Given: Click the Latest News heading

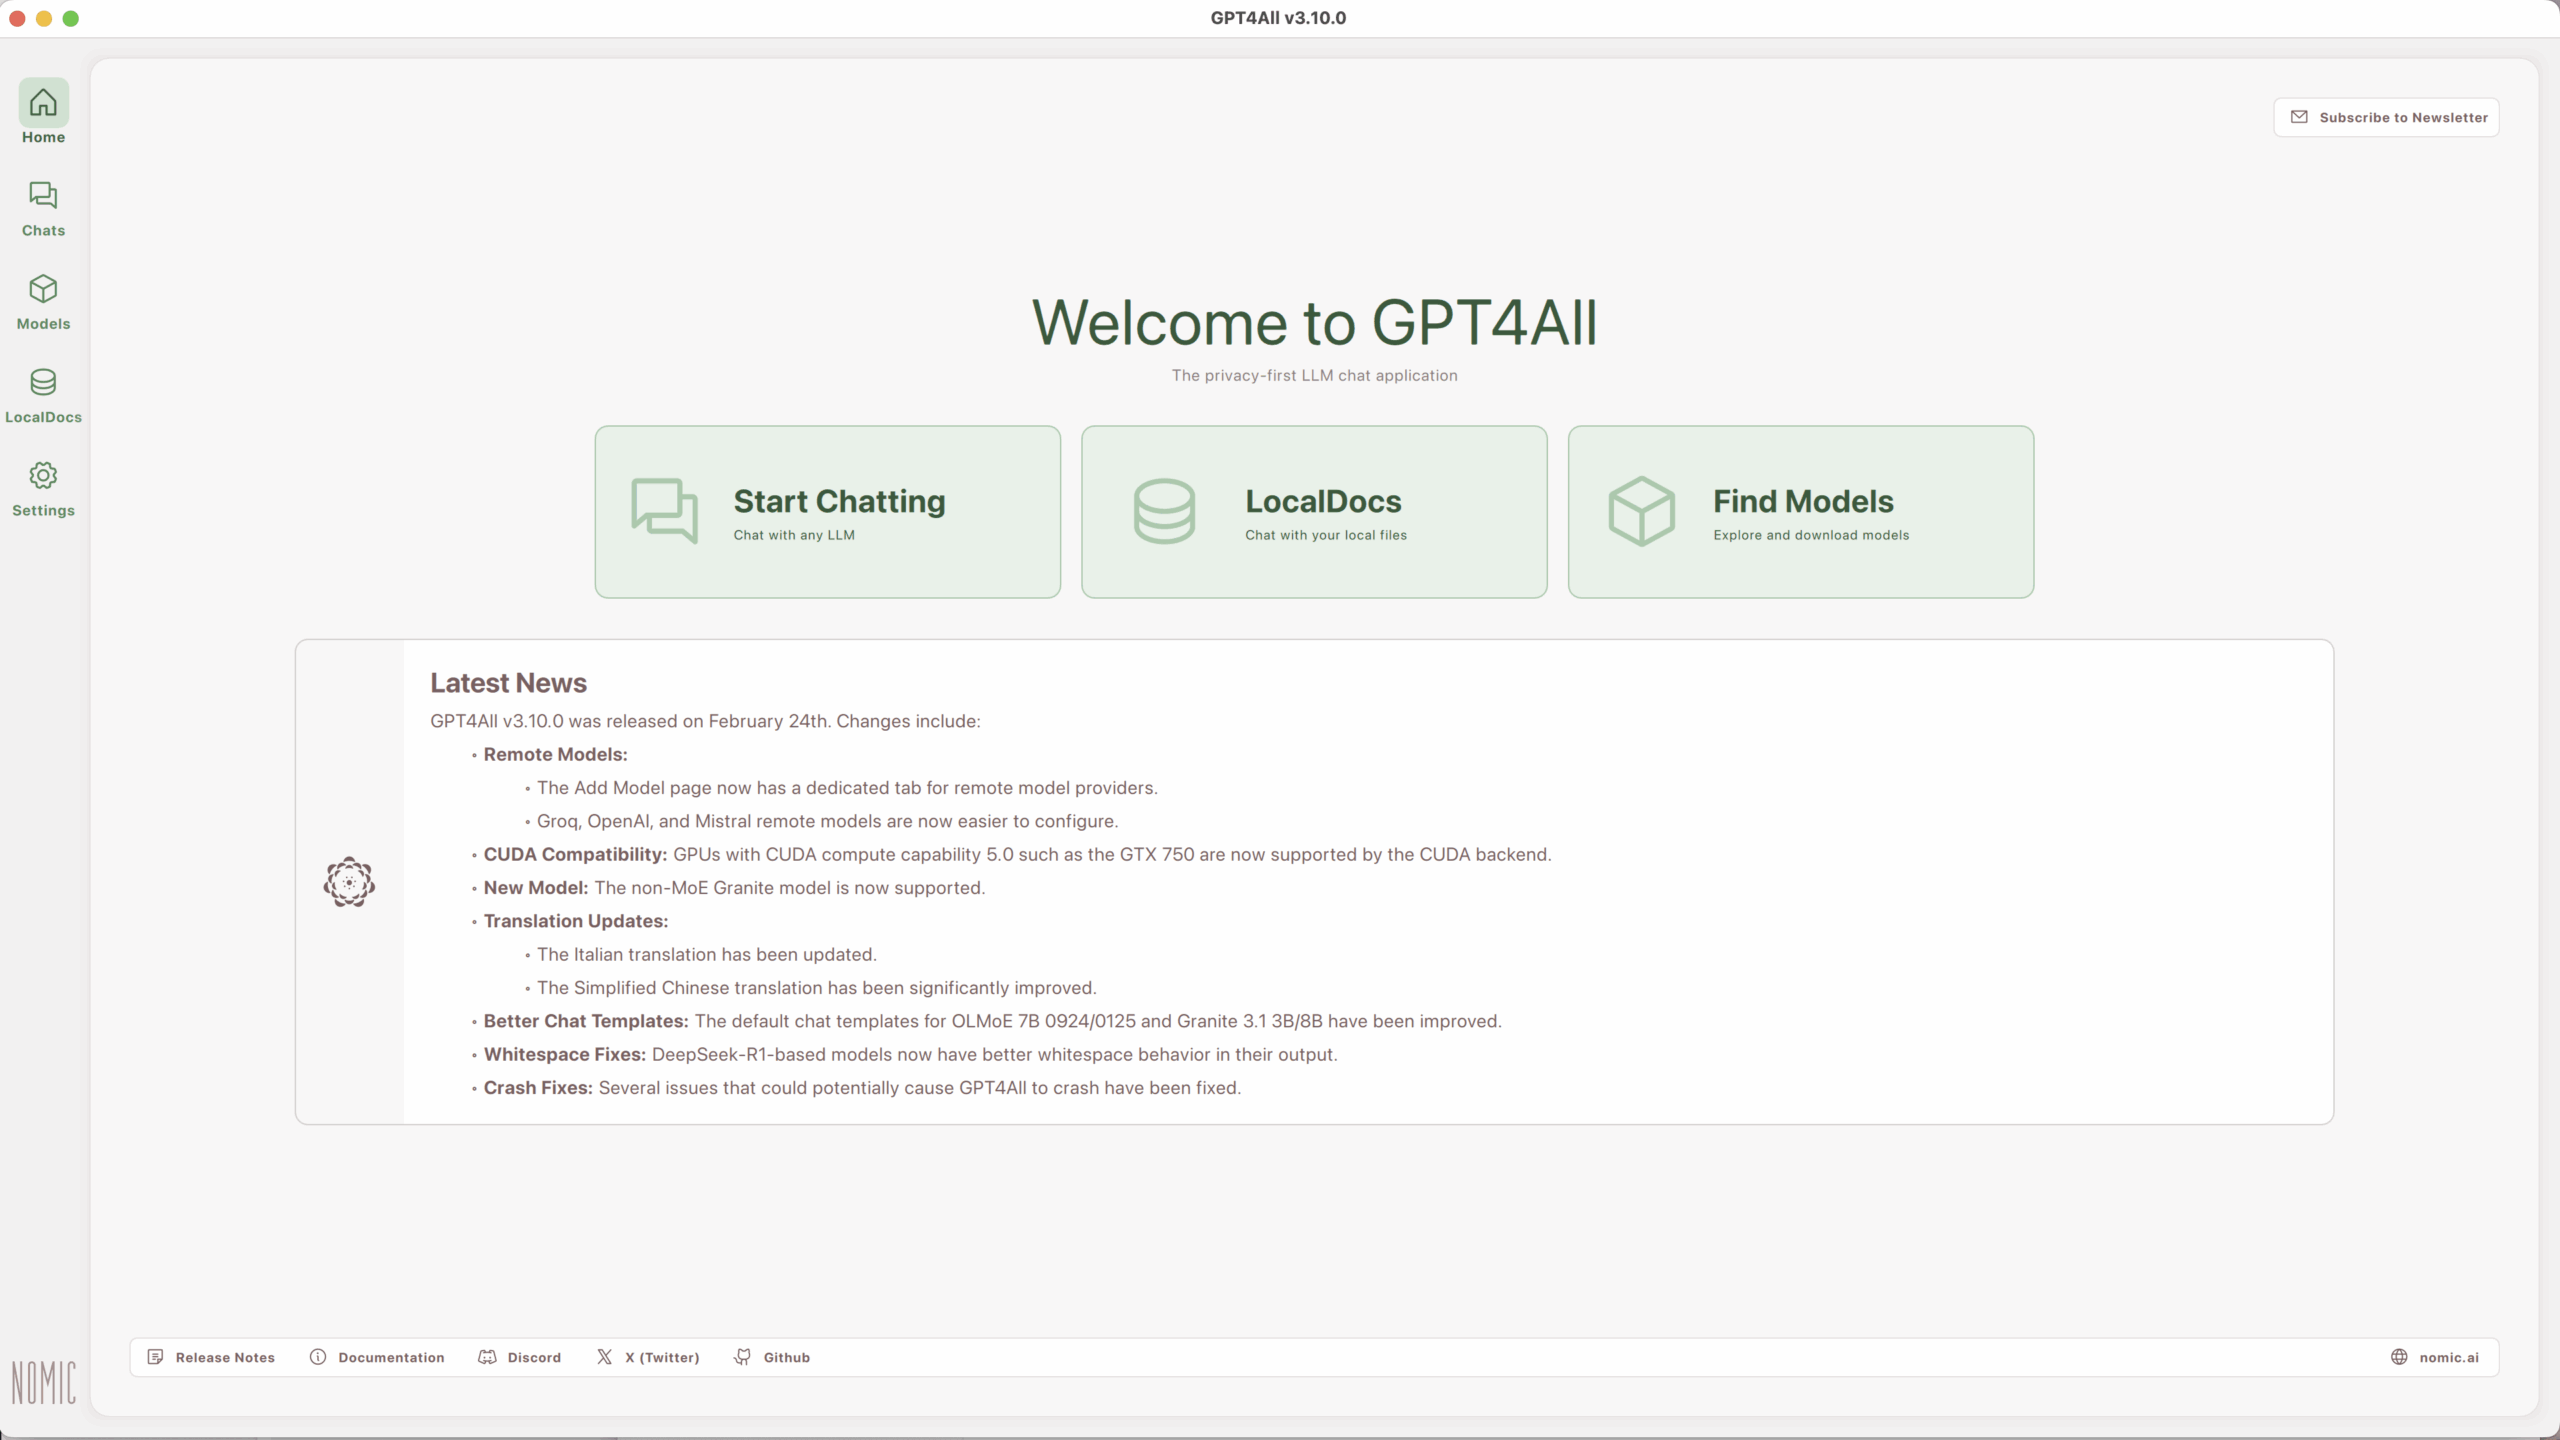Looking at the screenshot, I should coord(508,683).
